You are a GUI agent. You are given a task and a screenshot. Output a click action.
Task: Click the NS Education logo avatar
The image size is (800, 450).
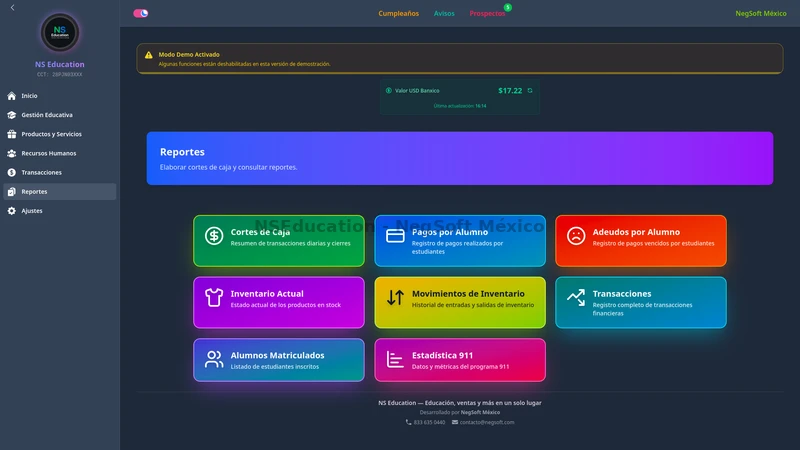tap(60, 33)
